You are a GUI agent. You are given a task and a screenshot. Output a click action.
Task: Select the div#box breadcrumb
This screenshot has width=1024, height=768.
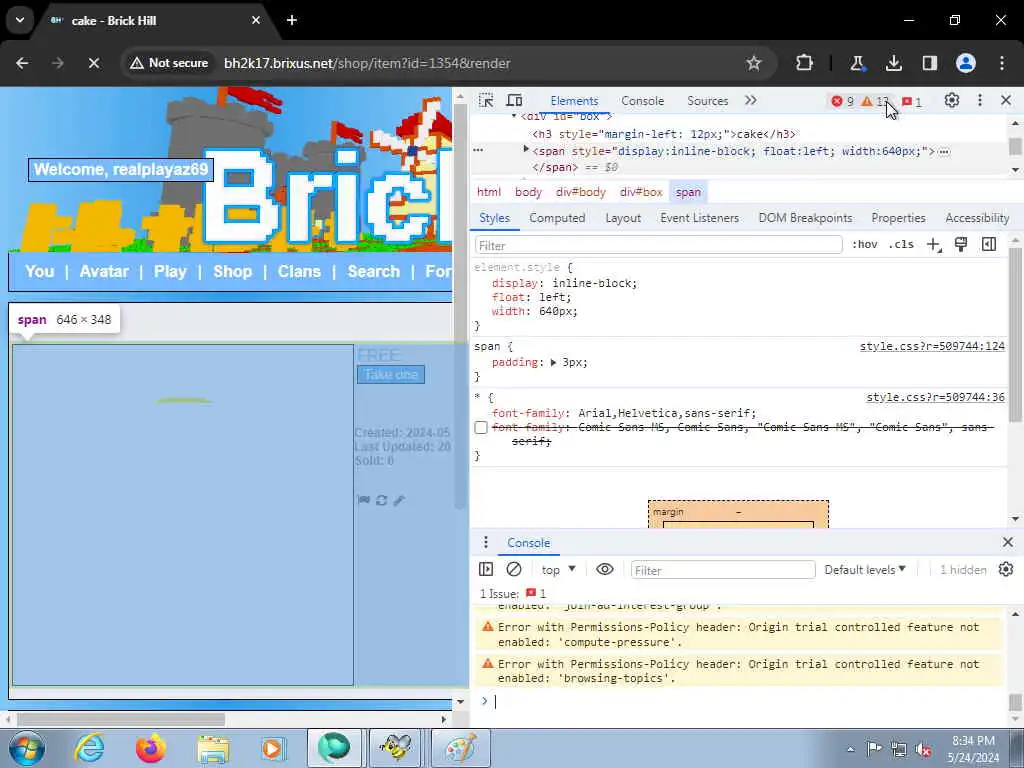[641, 192]
